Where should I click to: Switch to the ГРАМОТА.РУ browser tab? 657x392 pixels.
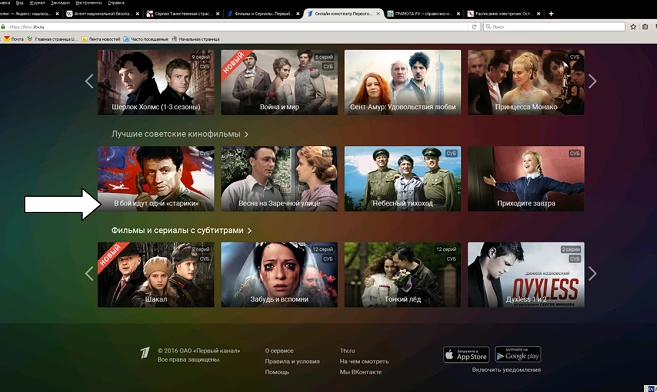(x=423, y=13)
